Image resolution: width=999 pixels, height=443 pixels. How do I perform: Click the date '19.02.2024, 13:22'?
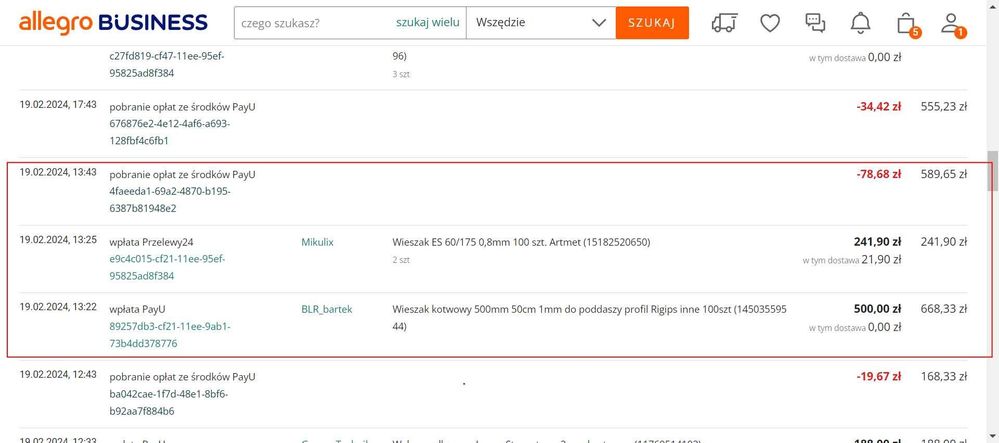coord(58,307)
